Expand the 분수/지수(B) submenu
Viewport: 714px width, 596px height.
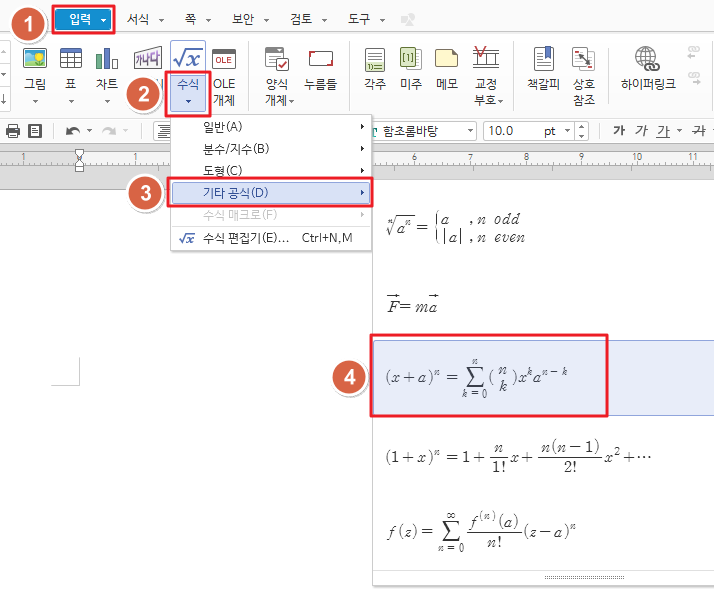coord(271,148)
